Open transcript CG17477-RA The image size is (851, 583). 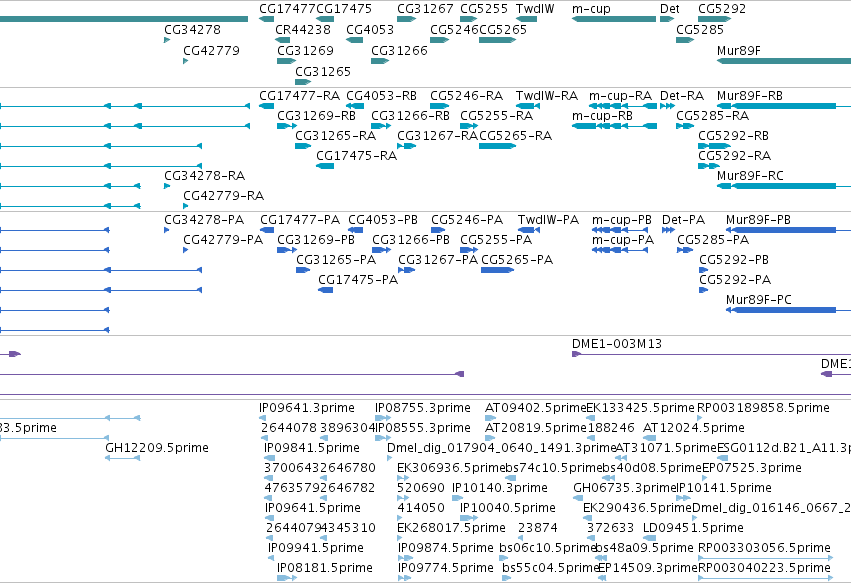click(x=266, y=106)
